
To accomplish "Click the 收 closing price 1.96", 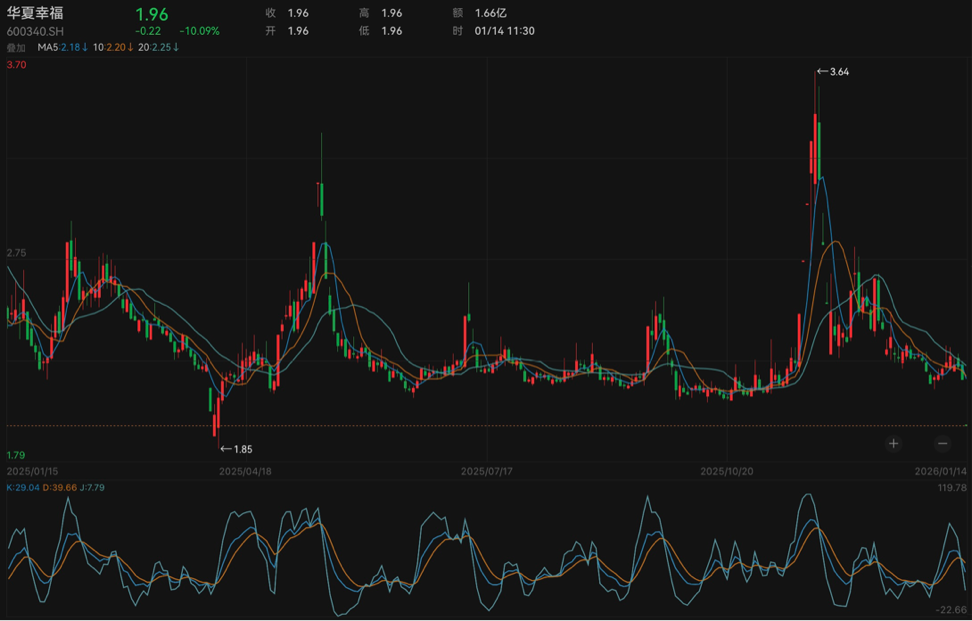I will tap(287, 13).
